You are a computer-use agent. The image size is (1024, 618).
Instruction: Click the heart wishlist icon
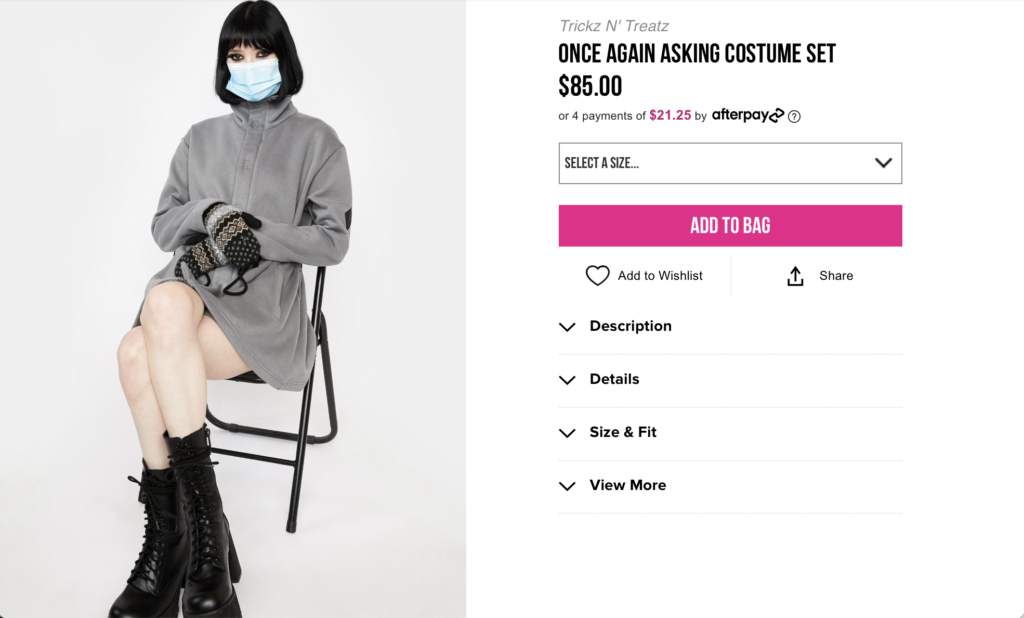(x=597, y=276)
